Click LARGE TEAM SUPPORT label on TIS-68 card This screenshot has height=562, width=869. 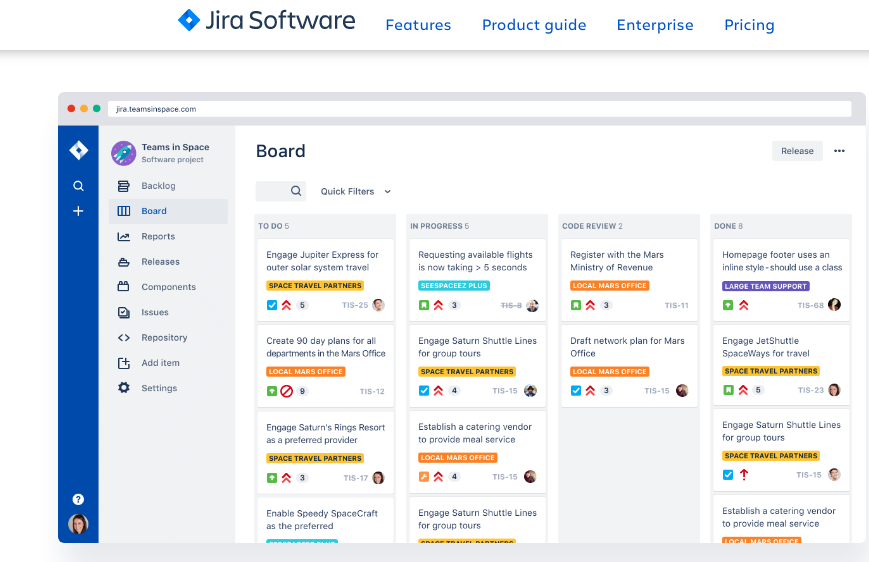tap(765, 286)
